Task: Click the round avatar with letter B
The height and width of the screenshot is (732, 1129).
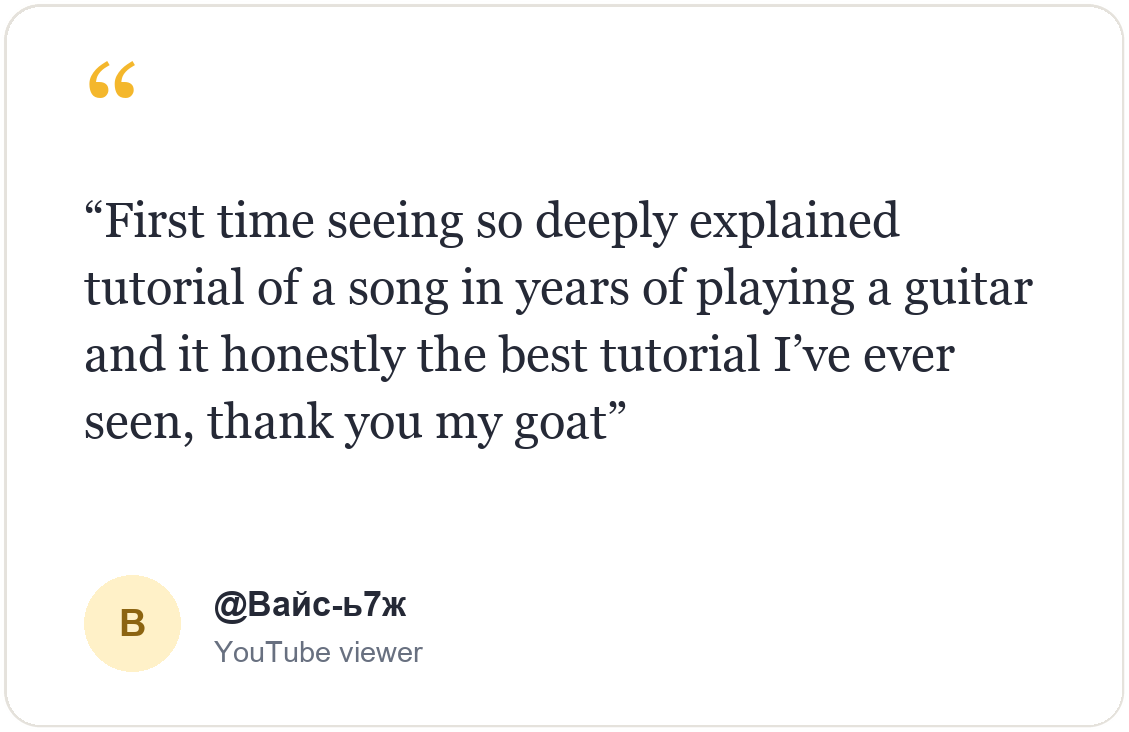Action: pyautogui.click(x=132, y=623)
